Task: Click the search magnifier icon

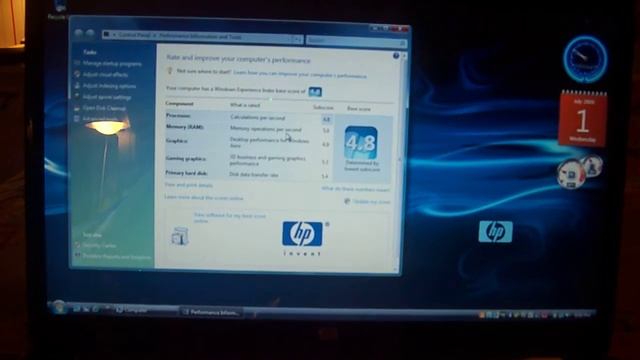Action: pos(402,42)
